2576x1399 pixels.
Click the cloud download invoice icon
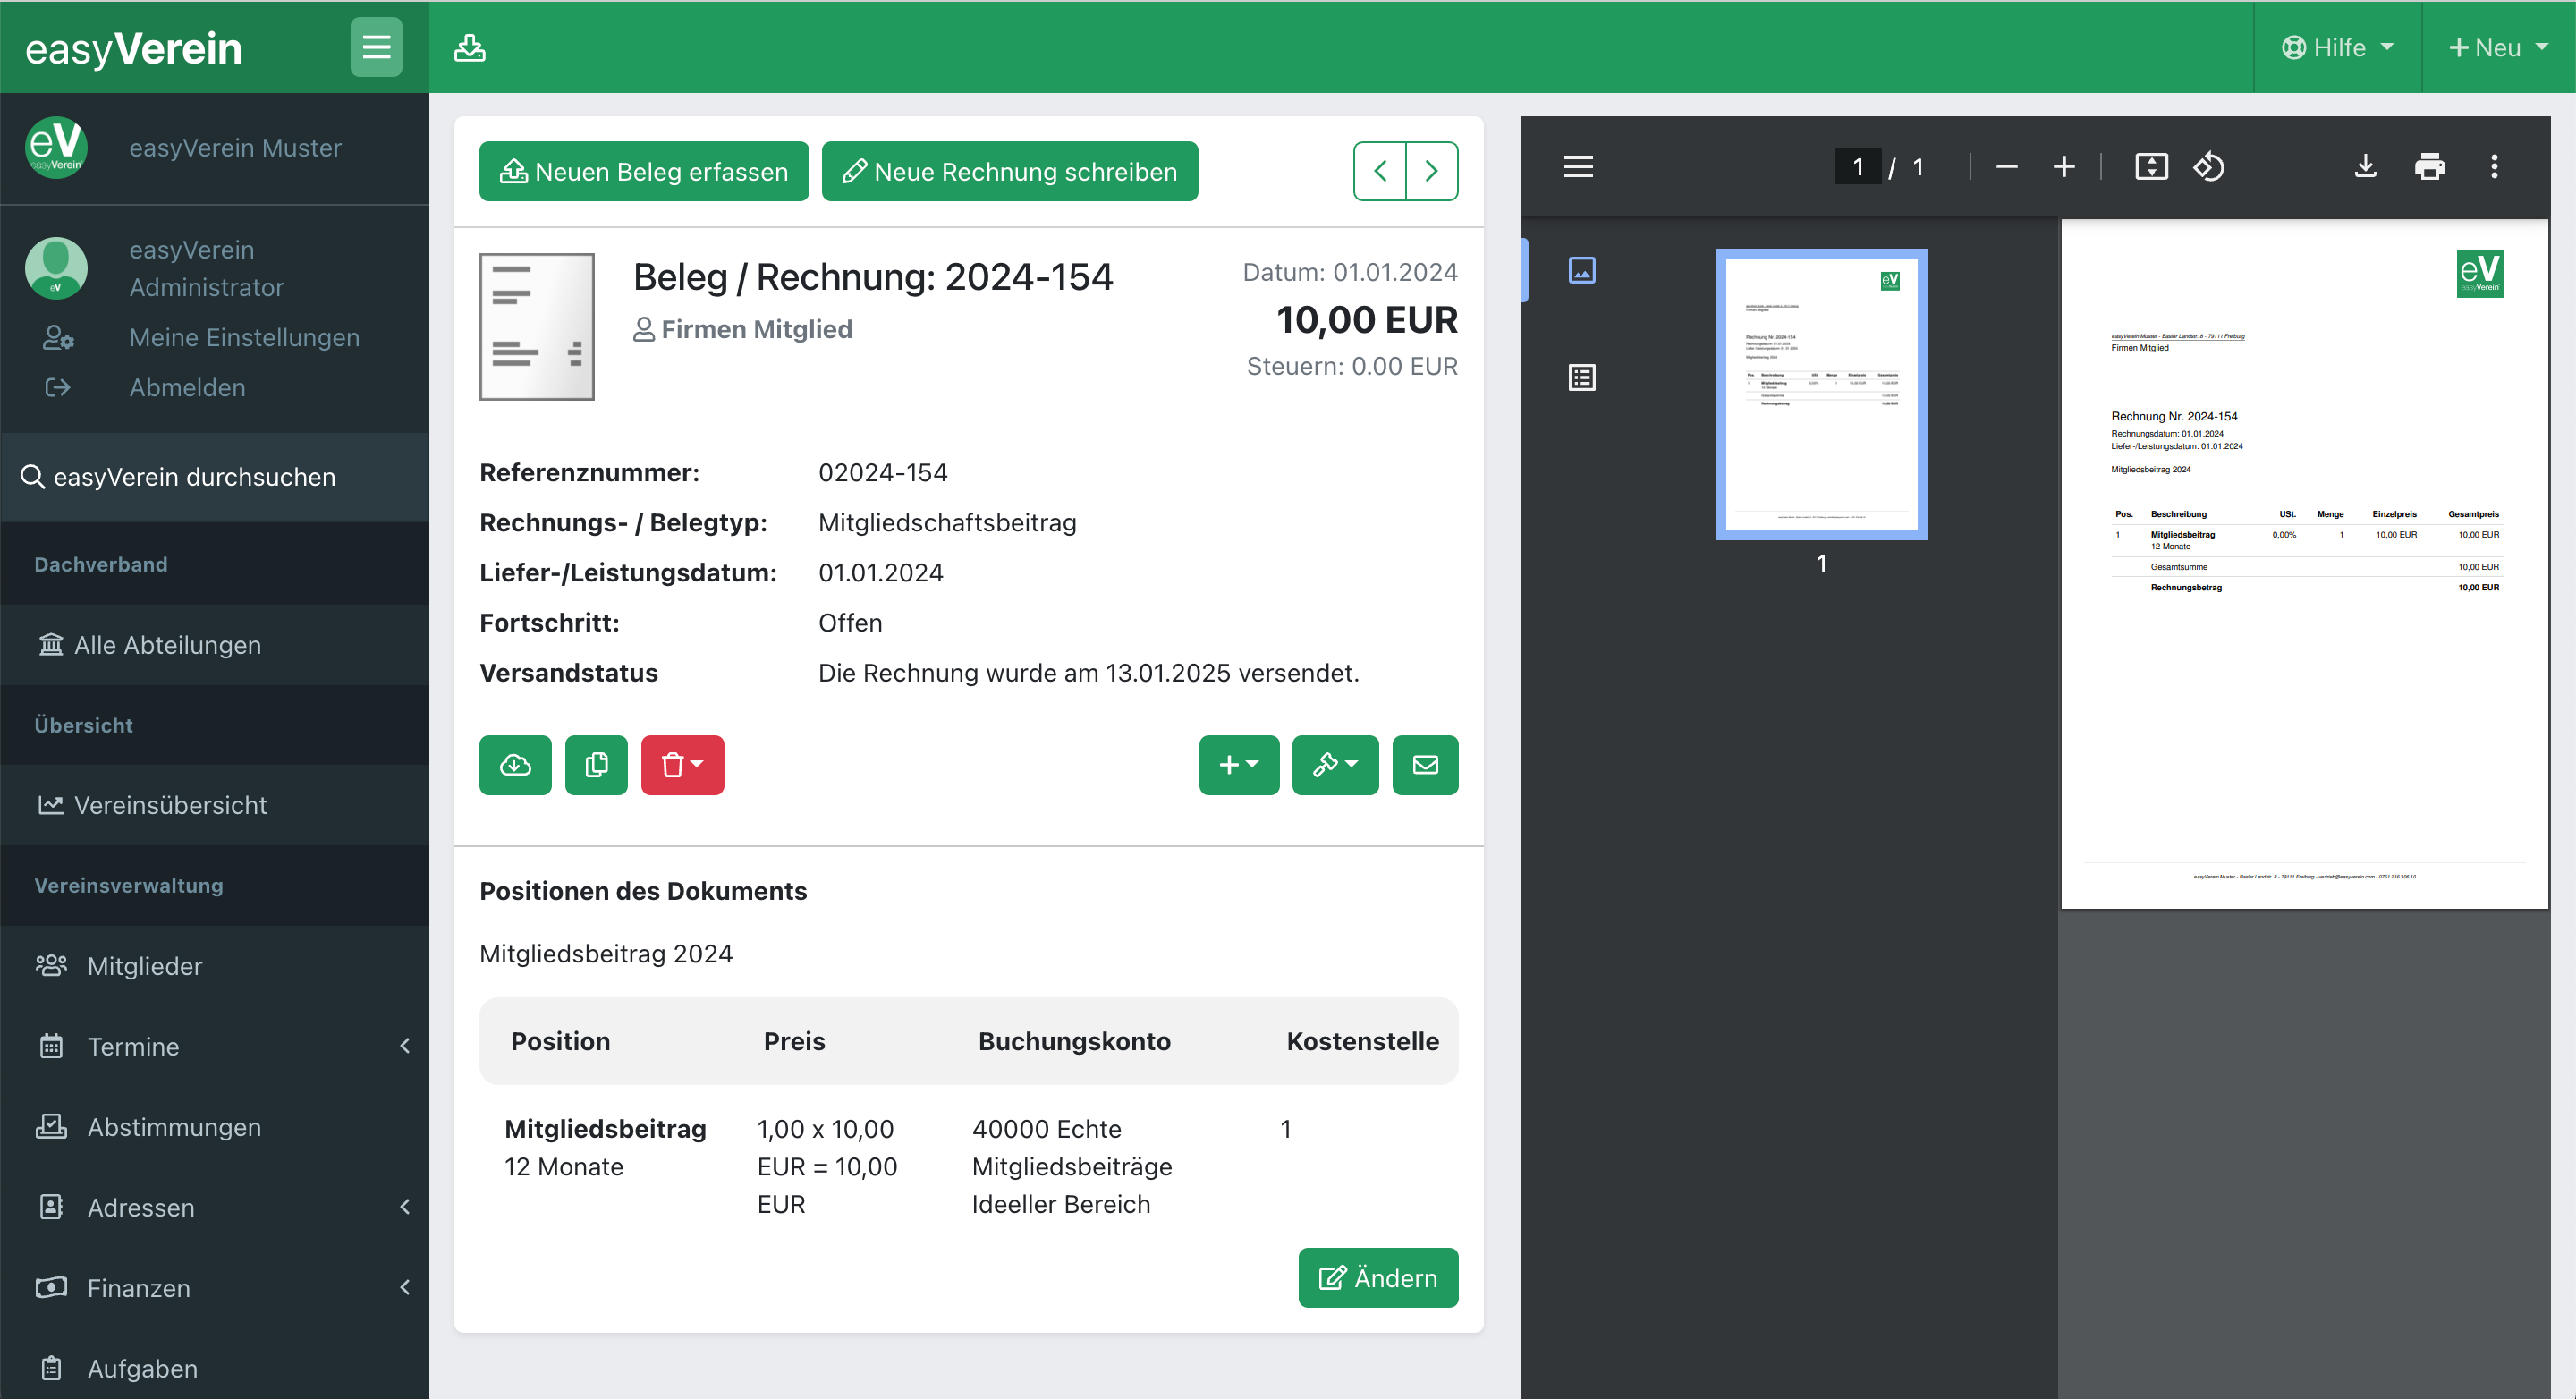(x=515, y=765)
